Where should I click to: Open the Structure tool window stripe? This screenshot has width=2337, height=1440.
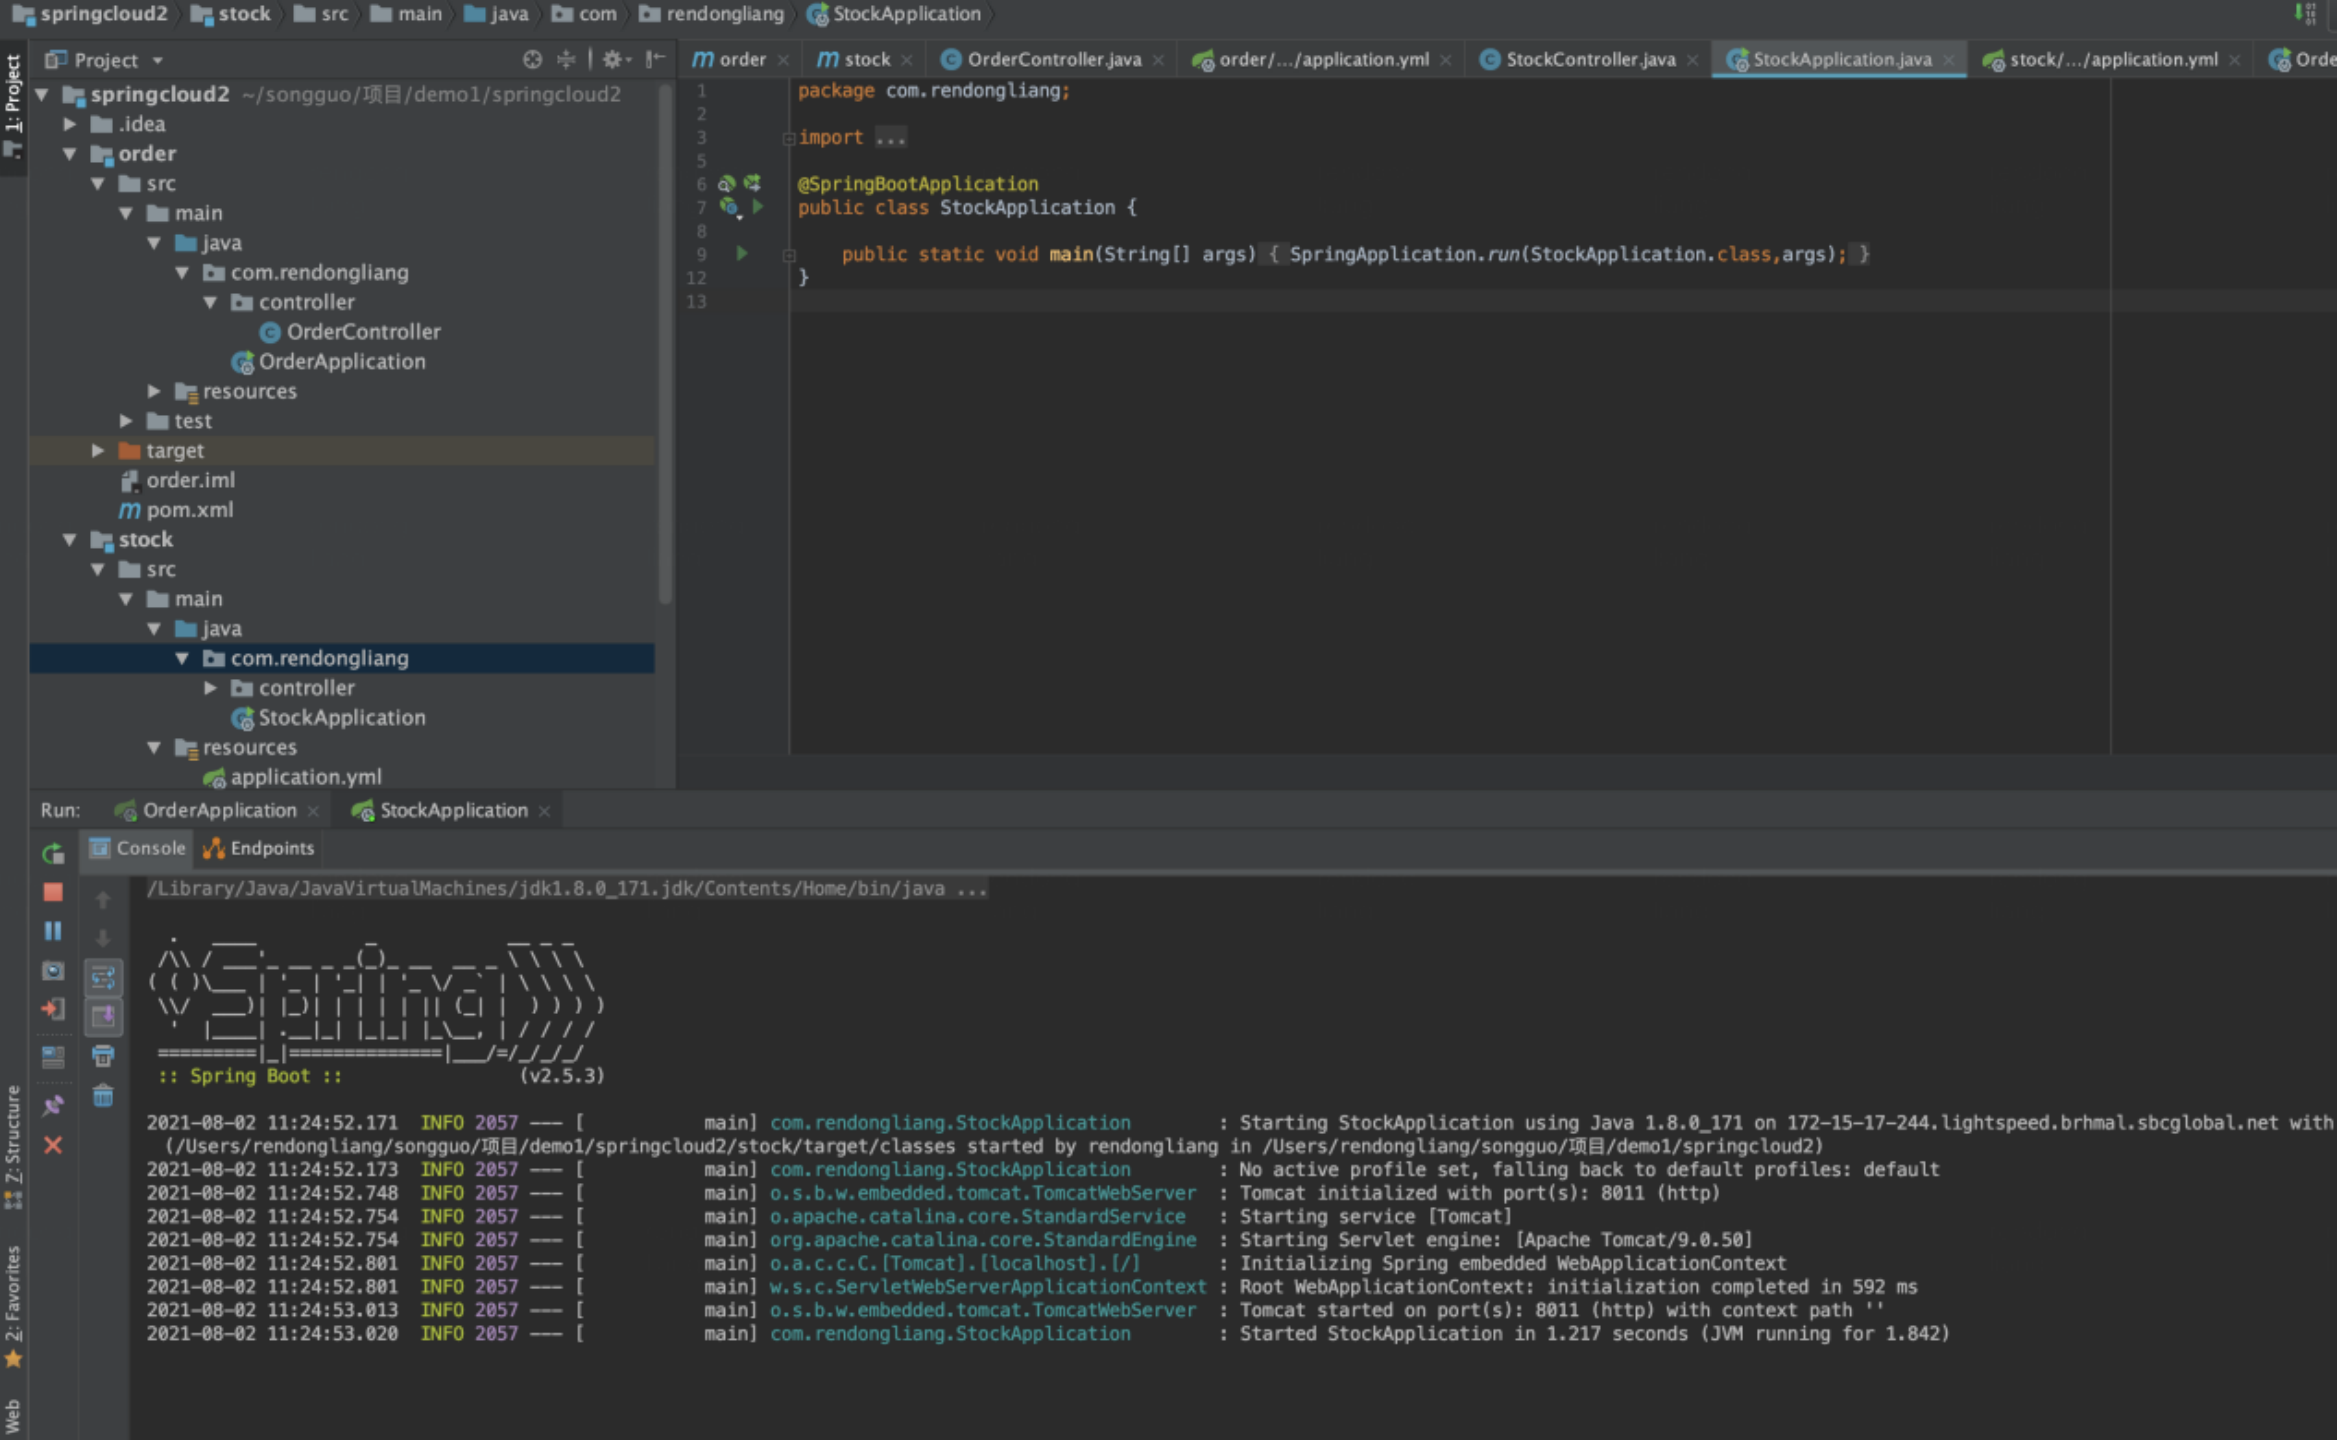(13, 1147)
